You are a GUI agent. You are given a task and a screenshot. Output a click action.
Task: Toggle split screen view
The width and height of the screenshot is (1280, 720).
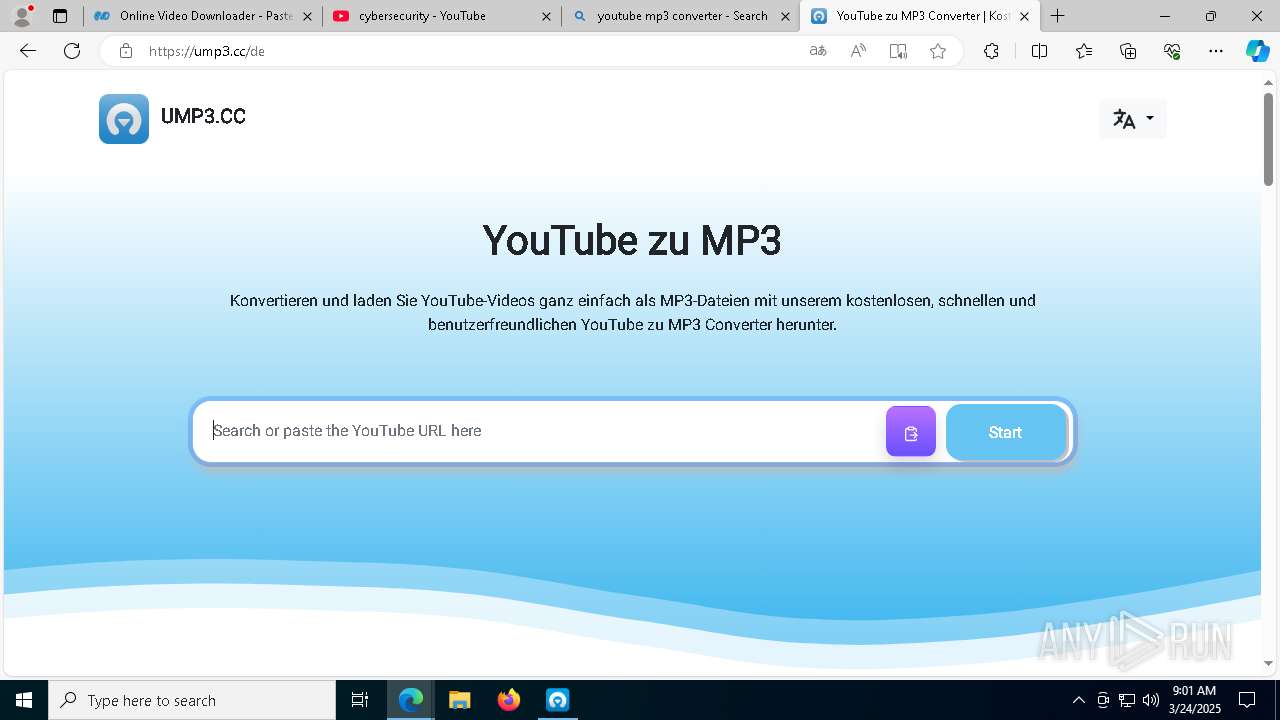tap(1039, 51)
